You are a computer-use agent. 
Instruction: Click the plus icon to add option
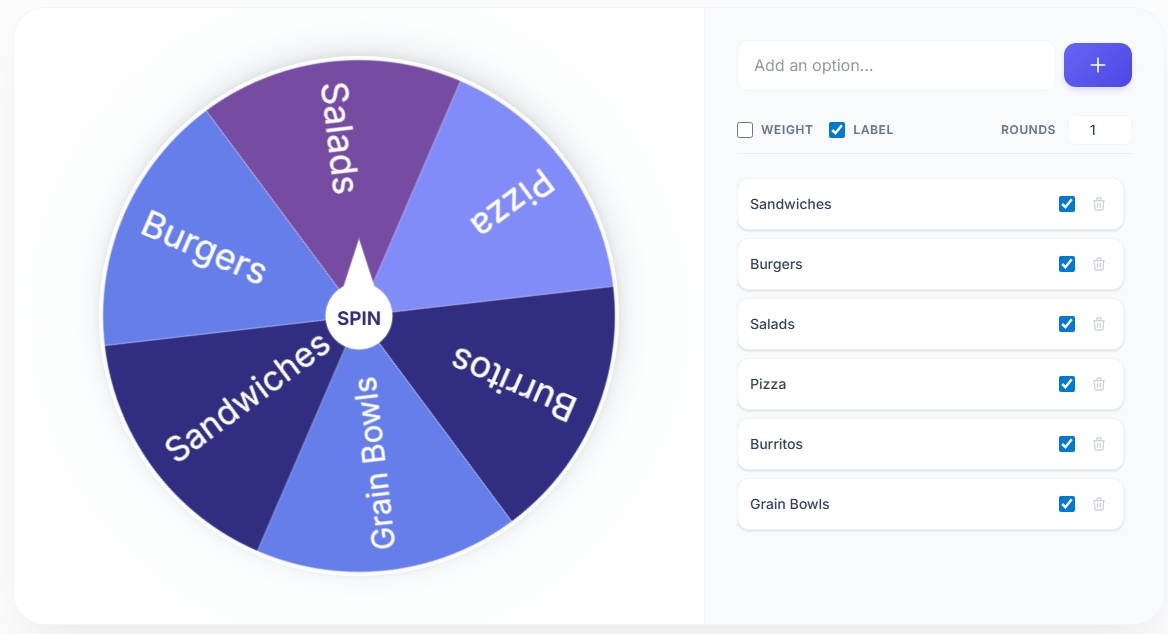point(1097,66)
